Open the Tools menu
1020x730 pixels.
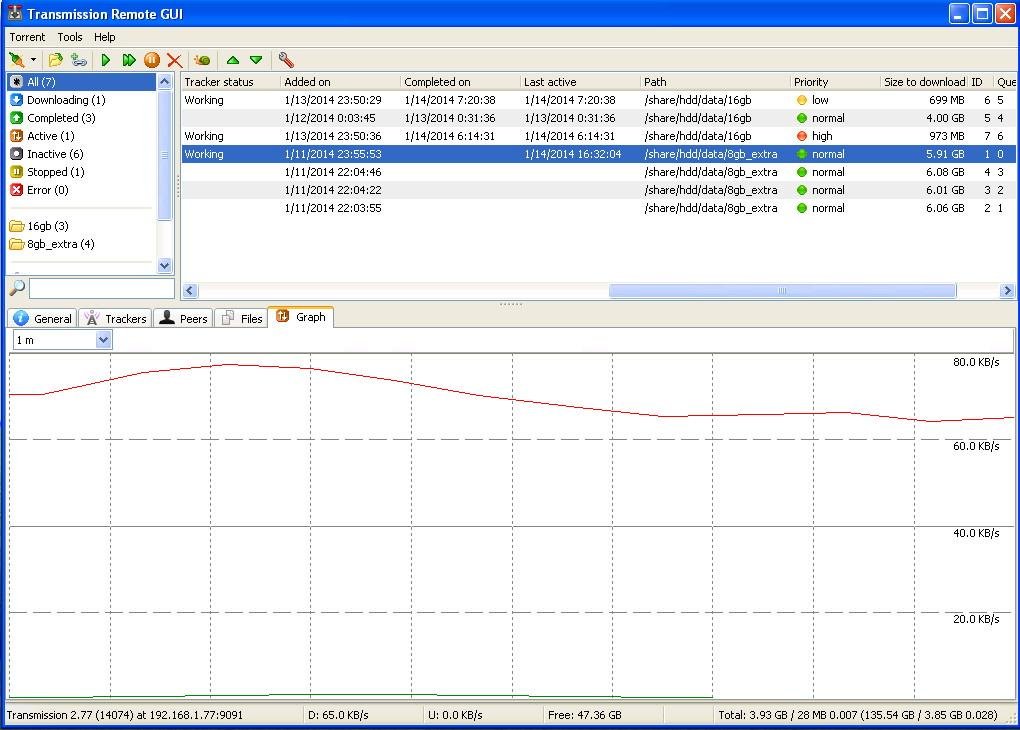(x=70, y=37)
